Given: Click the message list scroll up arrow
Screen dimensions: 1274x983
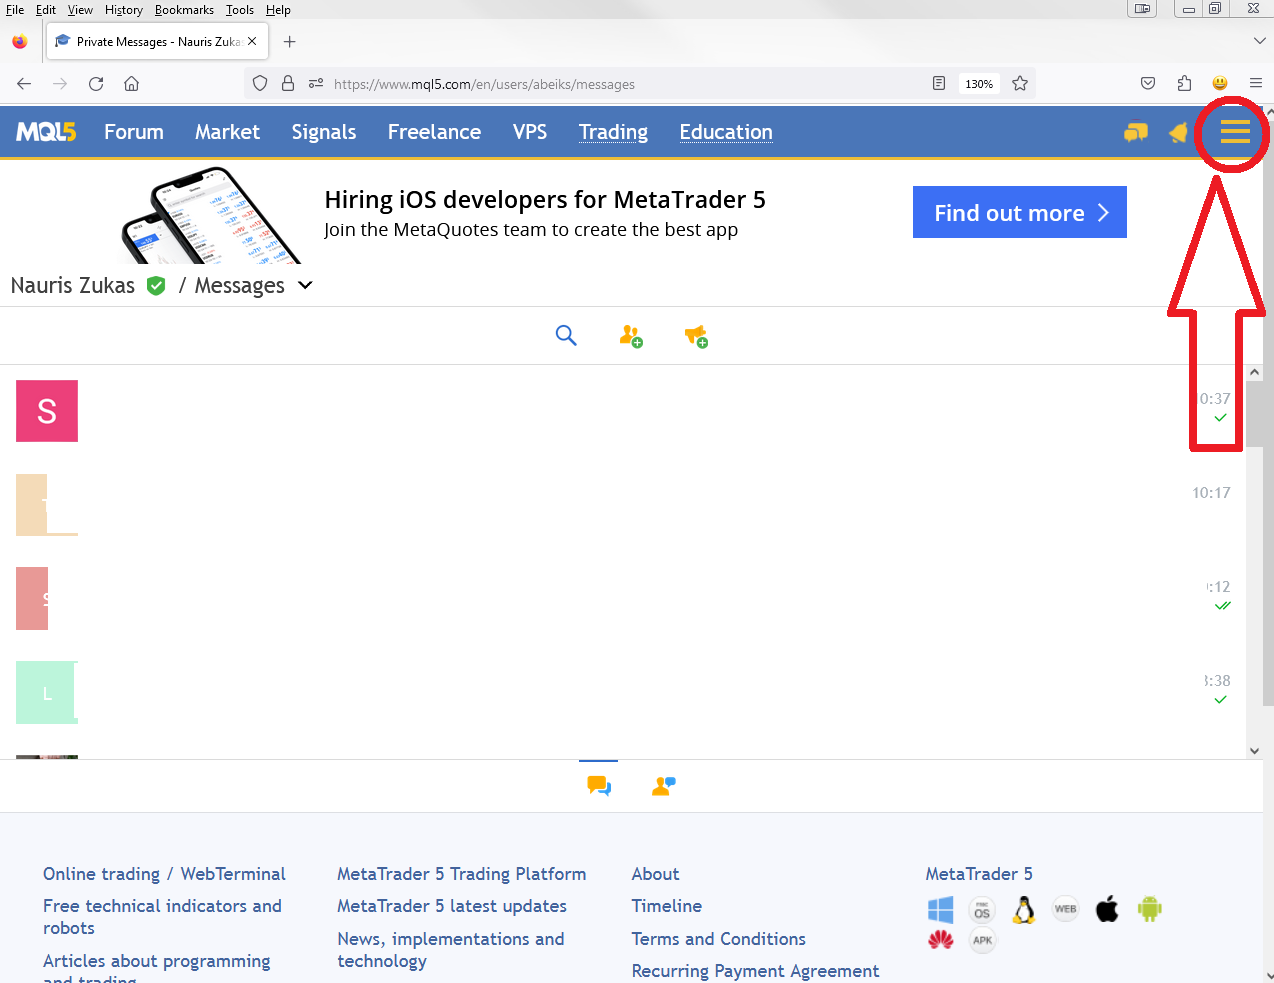Looking at the screenshot, I should coord(1254,372).
